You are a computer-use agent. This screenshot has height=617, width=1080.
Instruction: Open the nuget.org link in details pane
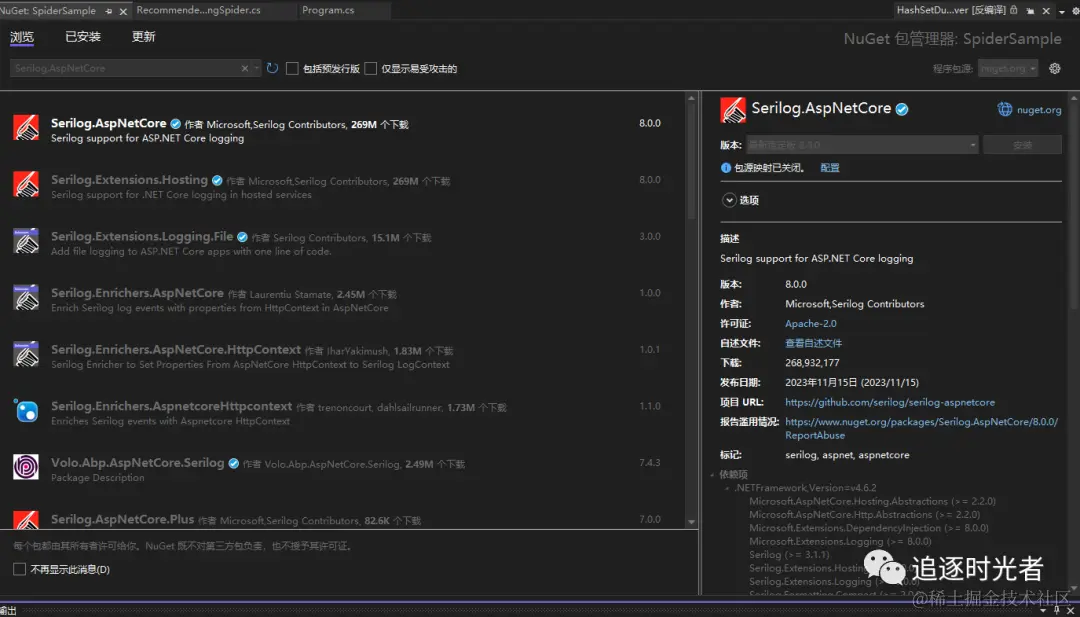pyautogui.click(x=1039, y=109)
